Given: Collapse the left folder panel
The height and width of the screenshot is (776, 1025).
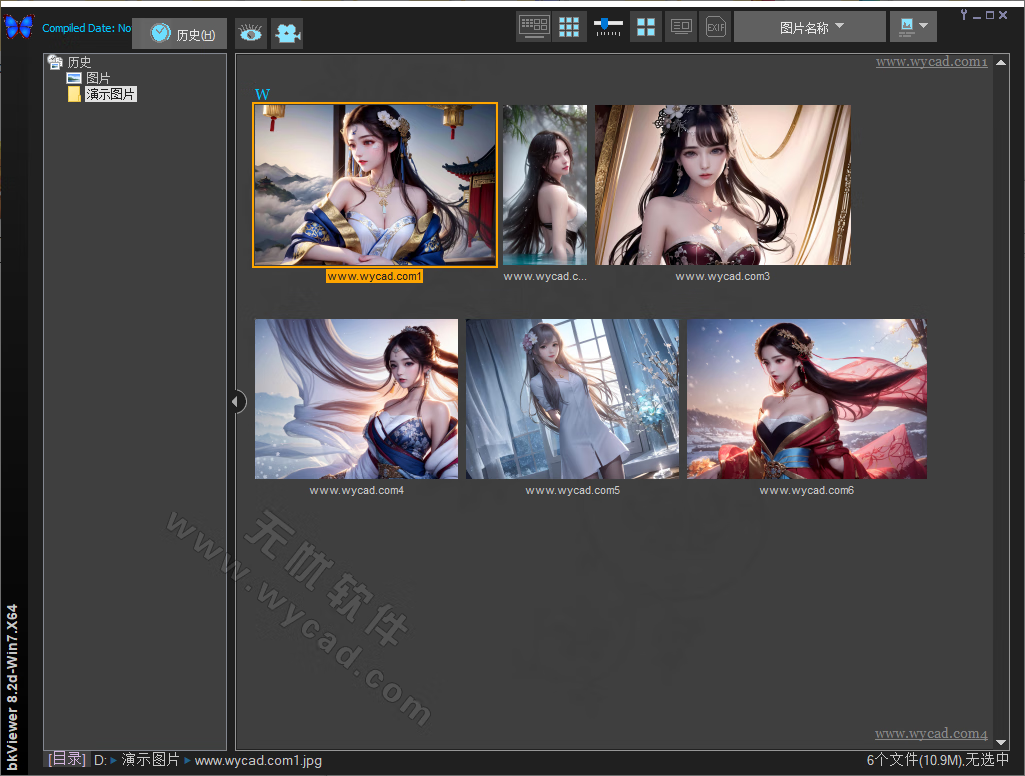Looking at the screenshot, I should pyautogui.click(x=237, y=401).
